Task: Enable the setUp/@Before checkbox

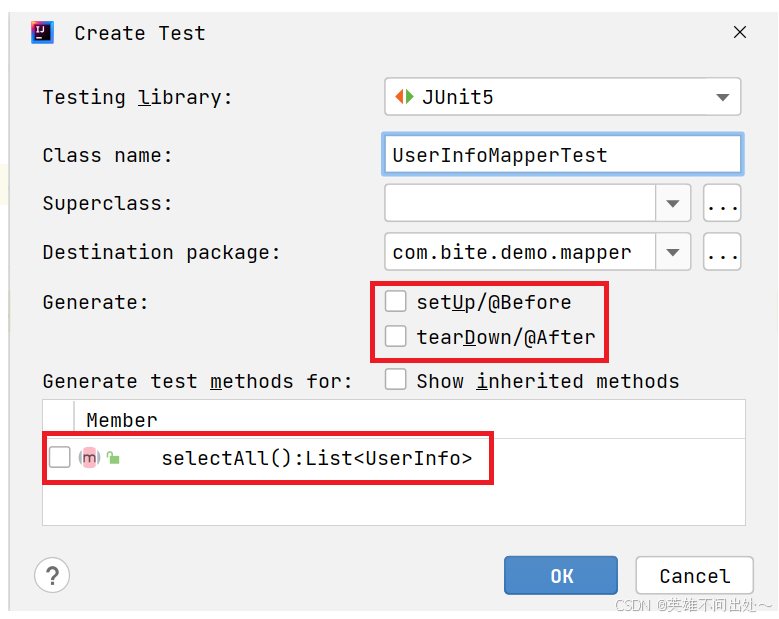Action: point(396,301)
